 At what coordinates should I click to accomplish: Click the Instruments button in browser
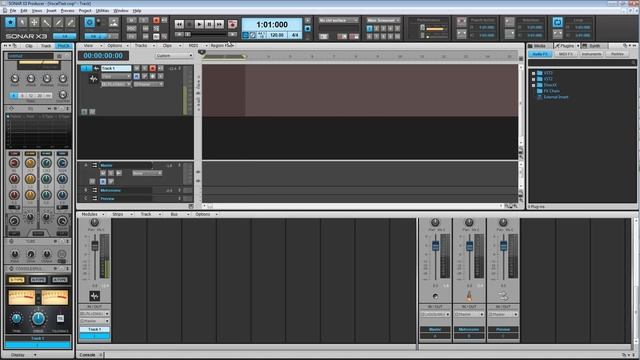pyautogui.click(x=591, y=54)
